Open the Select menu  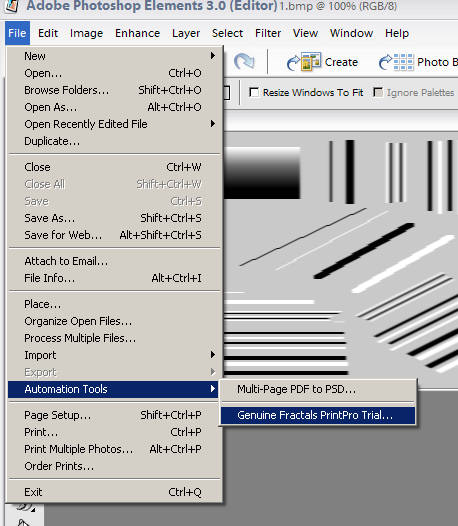tap(227, 33)
